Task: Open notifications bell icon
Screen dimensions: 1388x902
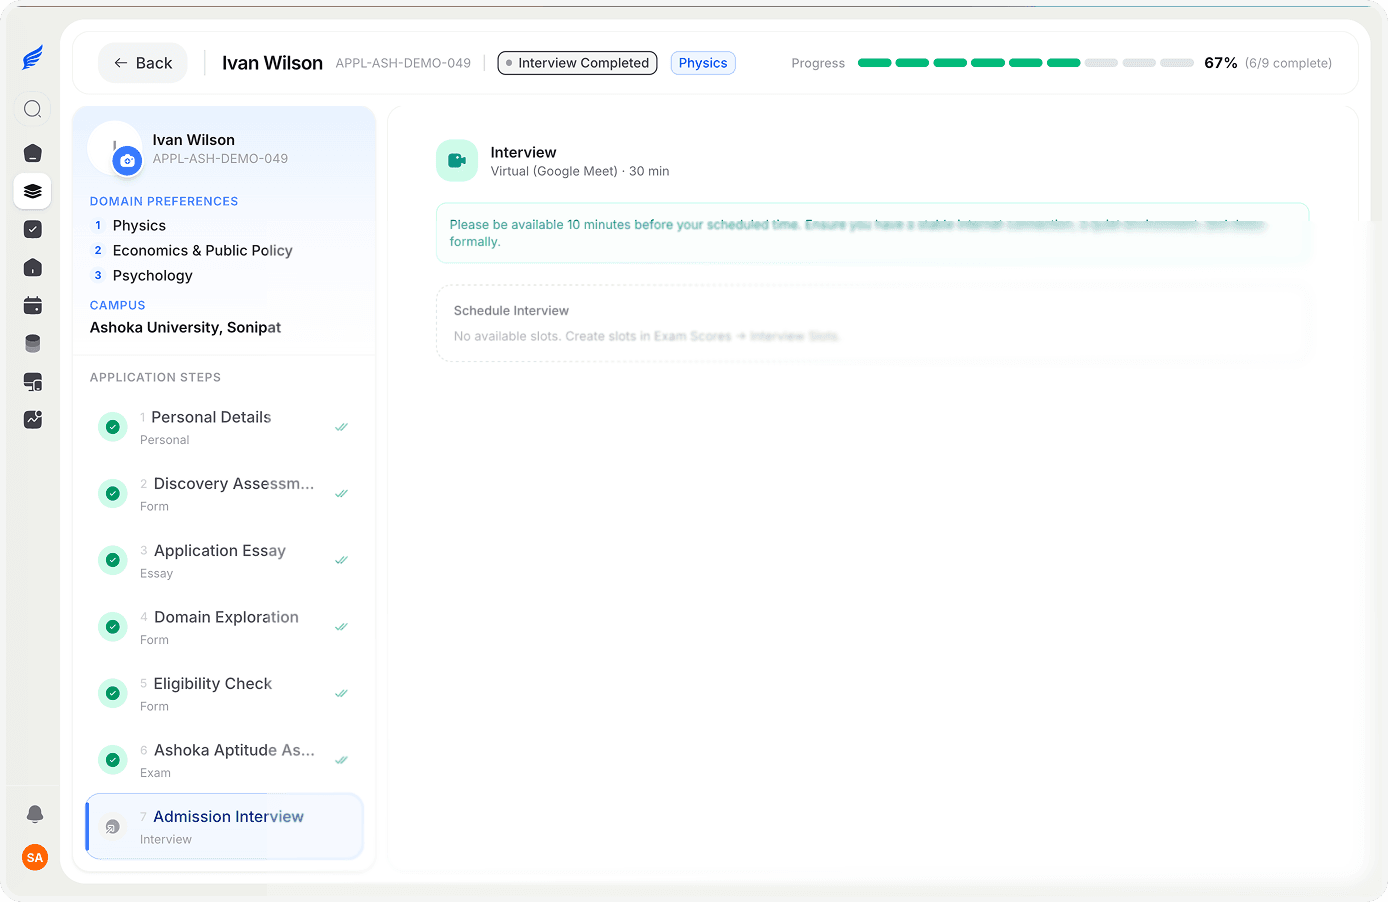Action: tap(35, 814)
